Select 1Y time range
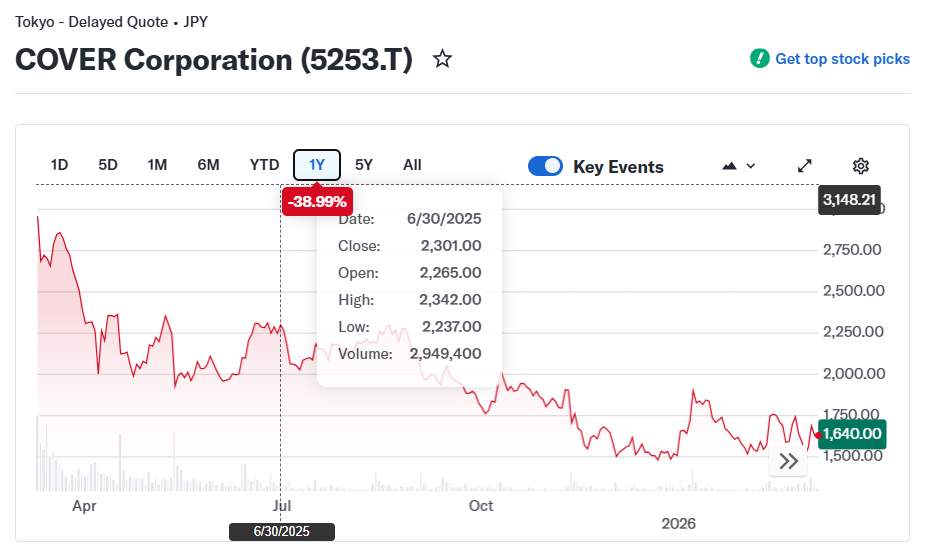The image size is (938, 560). point(316,165)
